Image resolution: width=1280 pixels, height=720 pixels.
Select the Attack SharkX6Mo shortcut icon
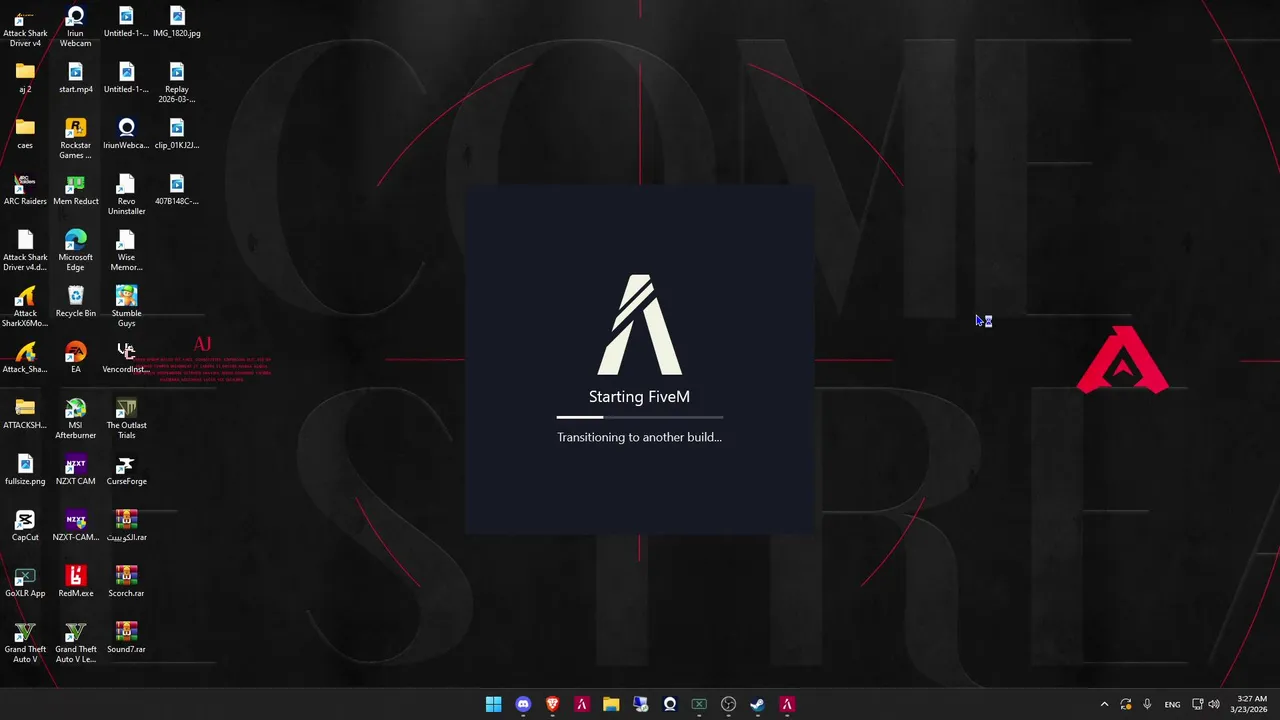coord(25,307)
